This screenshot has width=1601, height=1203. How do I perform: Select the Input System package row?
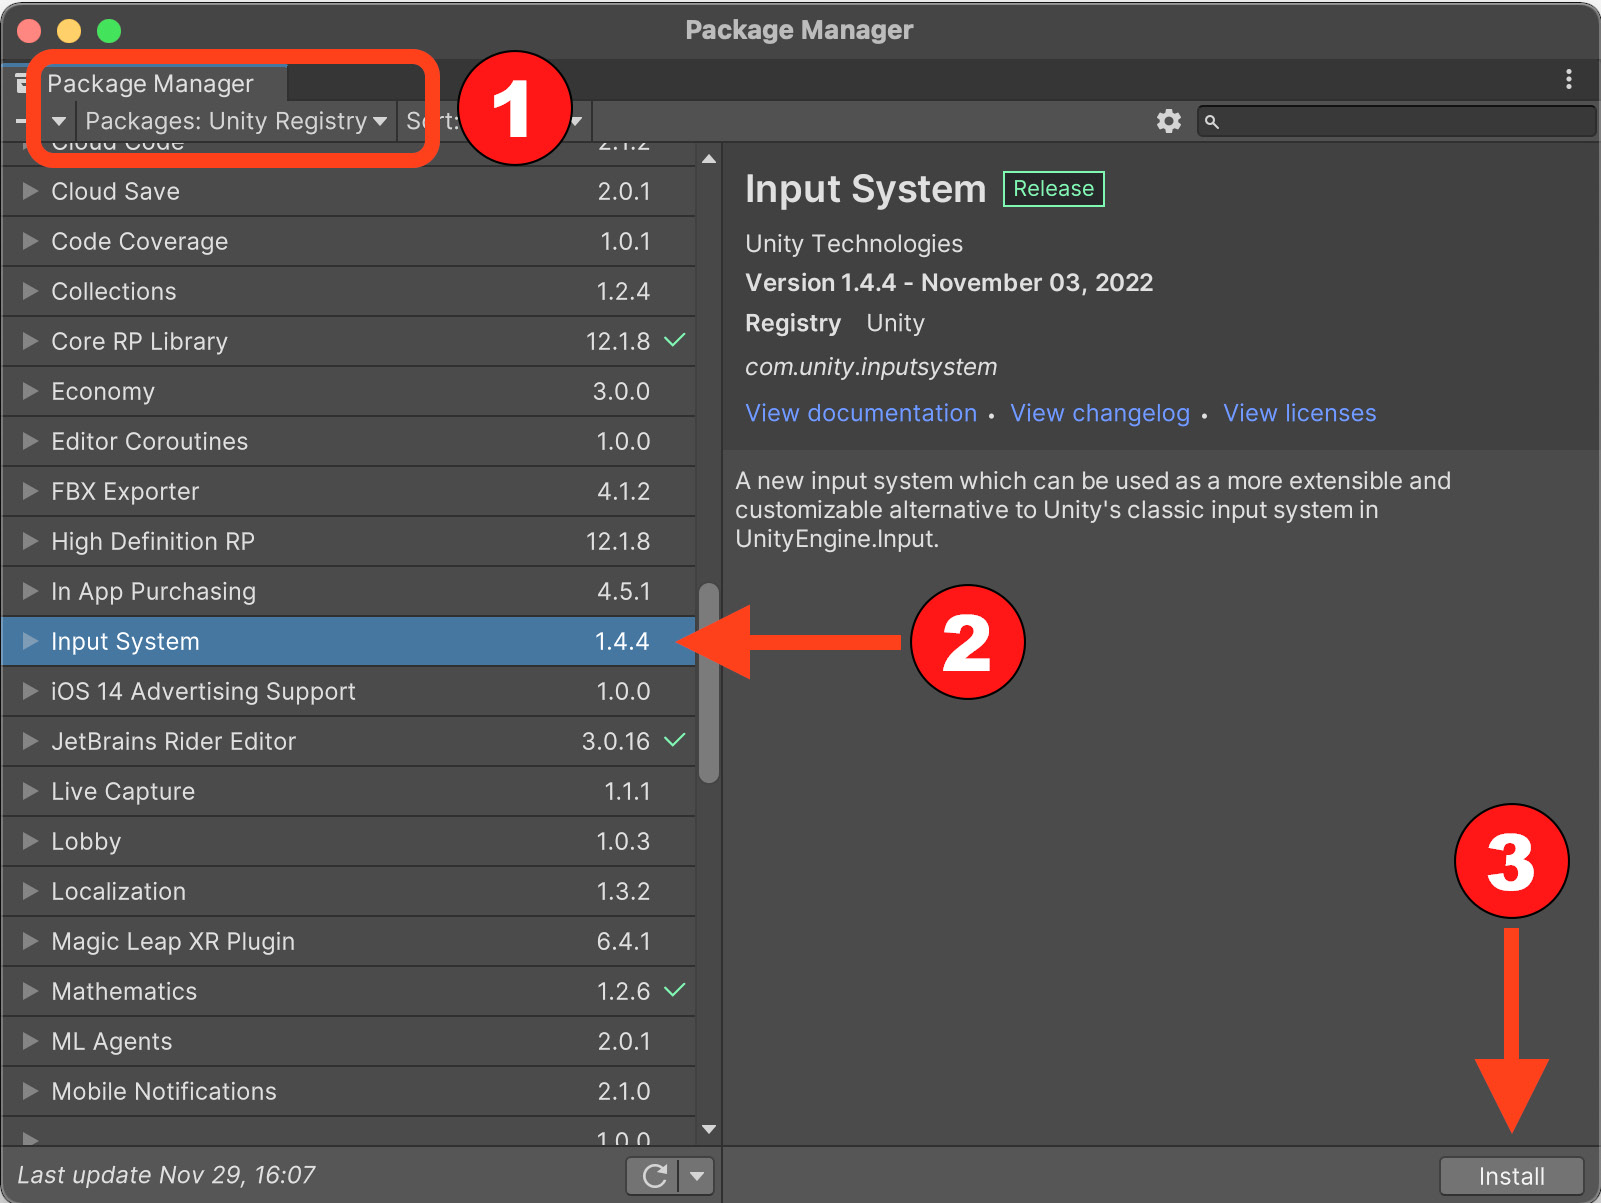tap(348, 641)
